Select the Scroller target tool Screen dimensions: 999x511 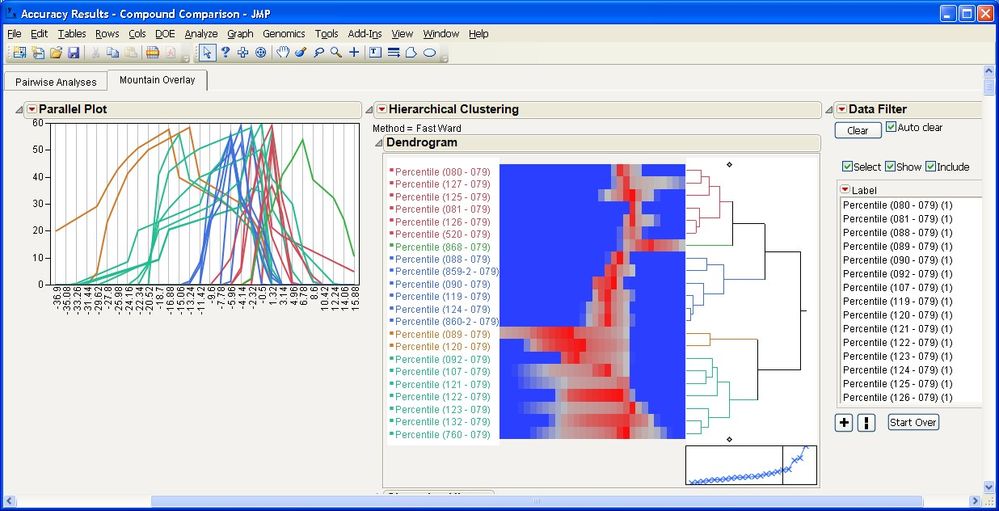[x=261, y=53]
